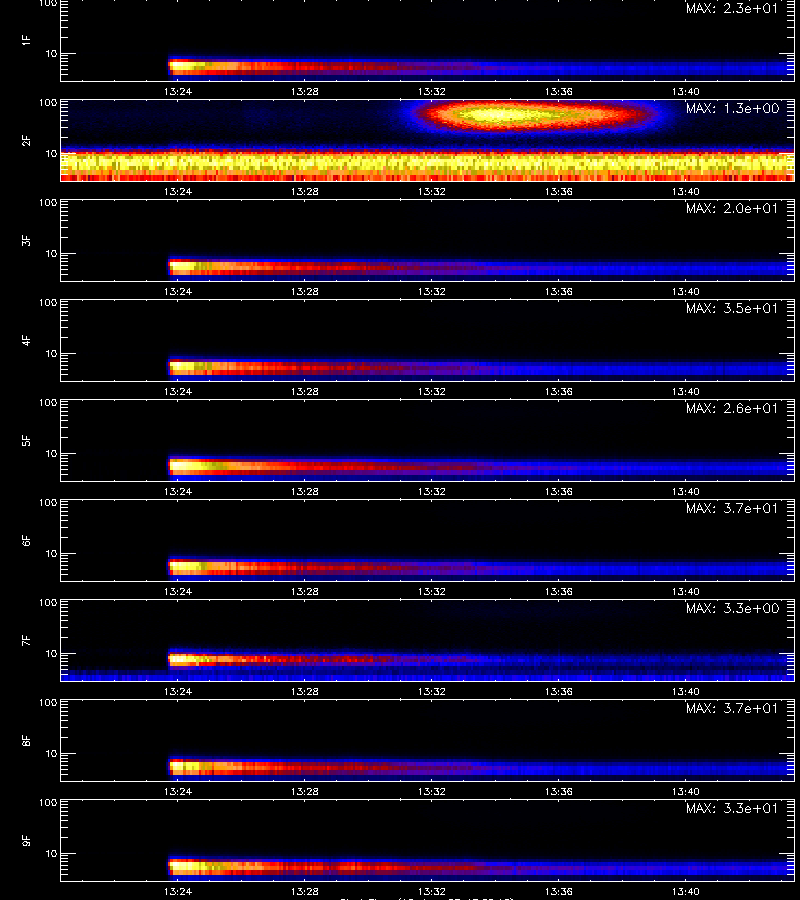
Task: Click the 13:36 tick label under the 5F panel
Action: pos(558,491)
